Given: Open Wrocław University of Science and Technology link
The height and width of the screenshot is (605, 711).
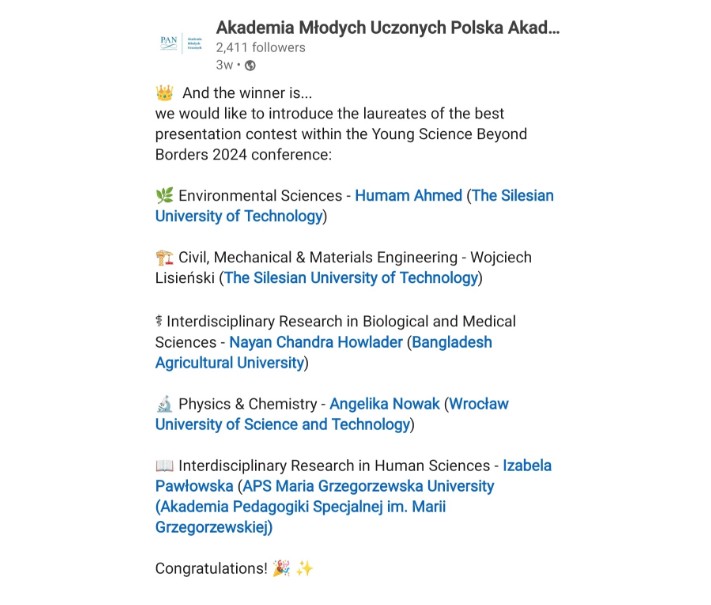Looking at the screenshot, I should click(x=331, y=414).
